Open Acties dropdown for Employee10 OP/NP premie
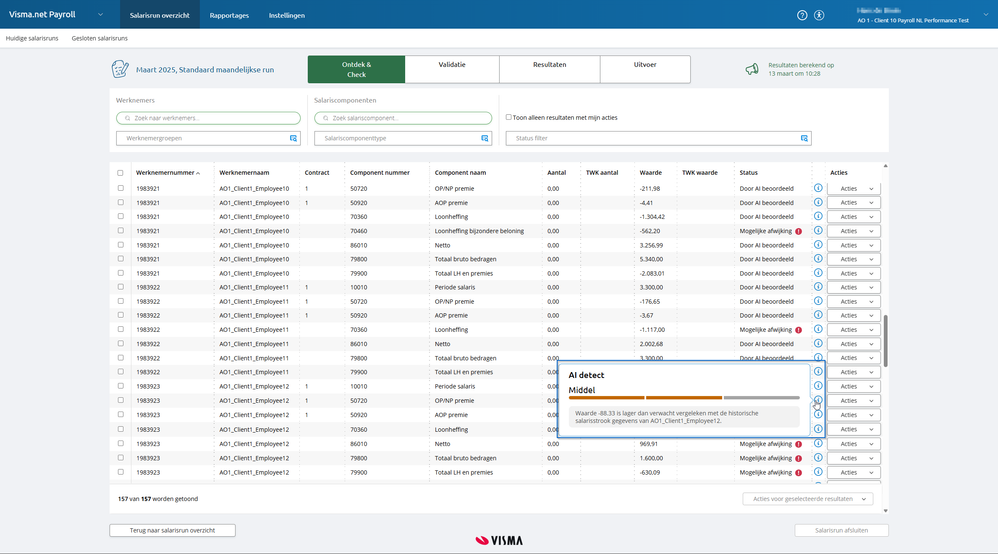 [854, 188]
